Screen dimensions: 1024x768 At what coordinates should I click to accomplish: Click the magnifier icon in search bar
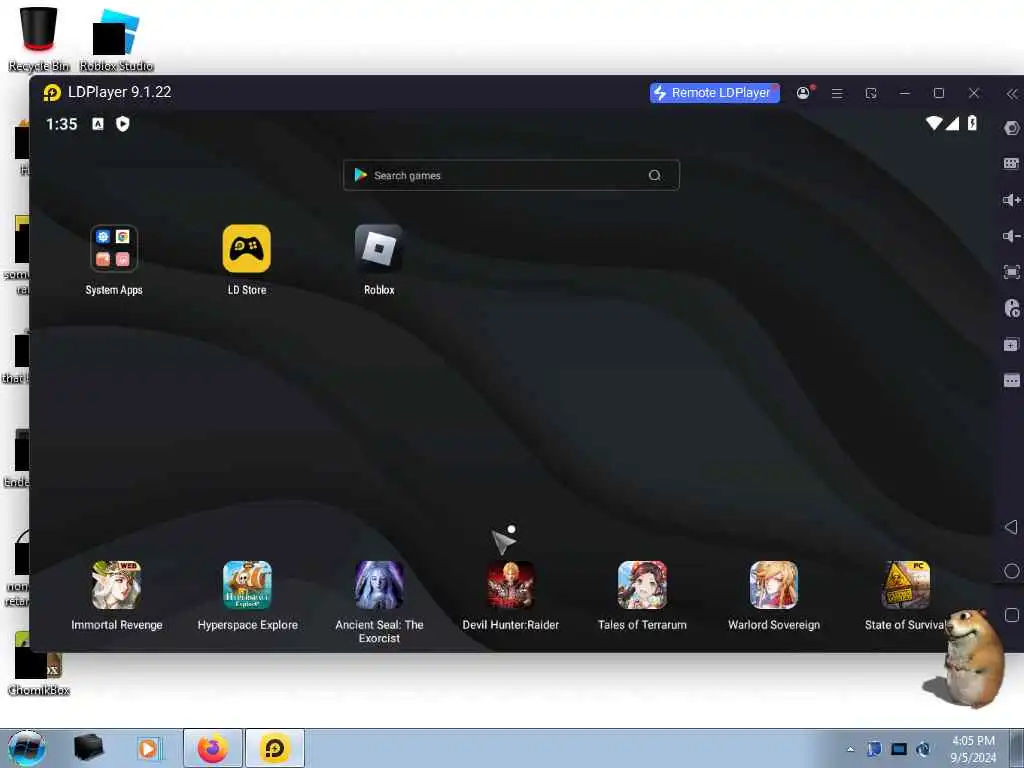coord(654,175)
